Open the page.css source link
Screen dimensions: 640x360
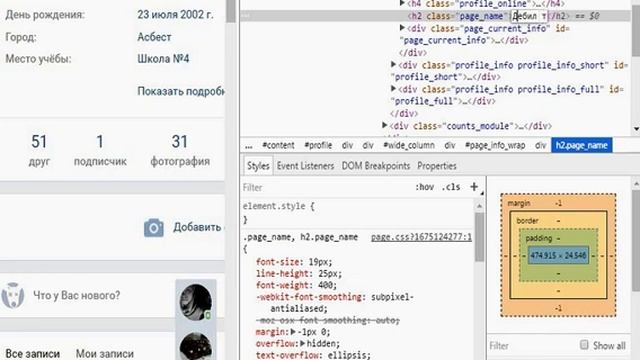[x=421, y=237]
